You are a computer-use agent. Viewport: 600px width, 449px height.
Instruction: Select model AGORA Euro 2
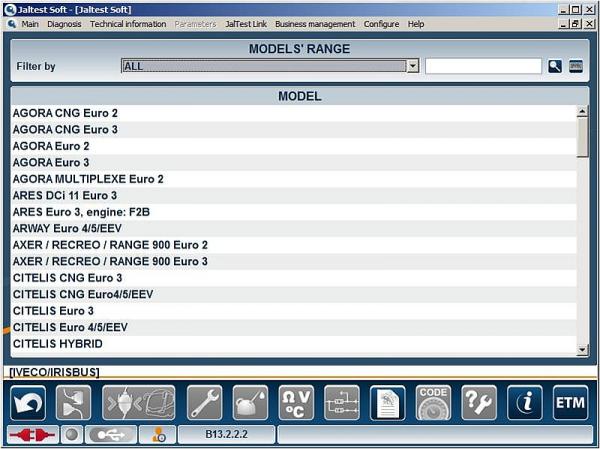tap(294, 146)
